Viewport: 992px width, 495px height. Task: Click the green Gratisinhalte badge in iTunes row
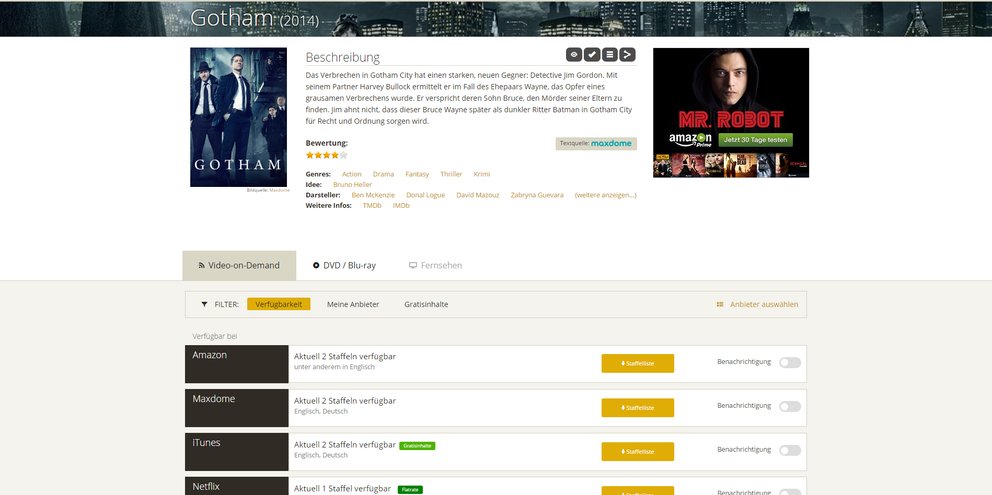417,446
